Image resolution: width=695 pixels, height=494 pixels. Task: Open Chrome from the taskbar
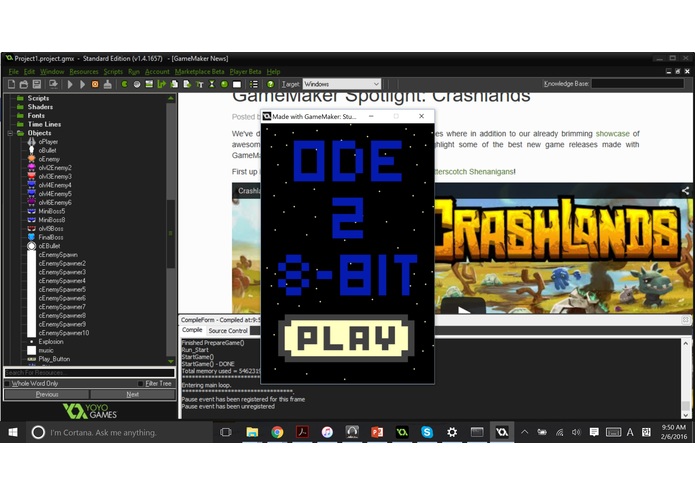click(x=277, y=432)
